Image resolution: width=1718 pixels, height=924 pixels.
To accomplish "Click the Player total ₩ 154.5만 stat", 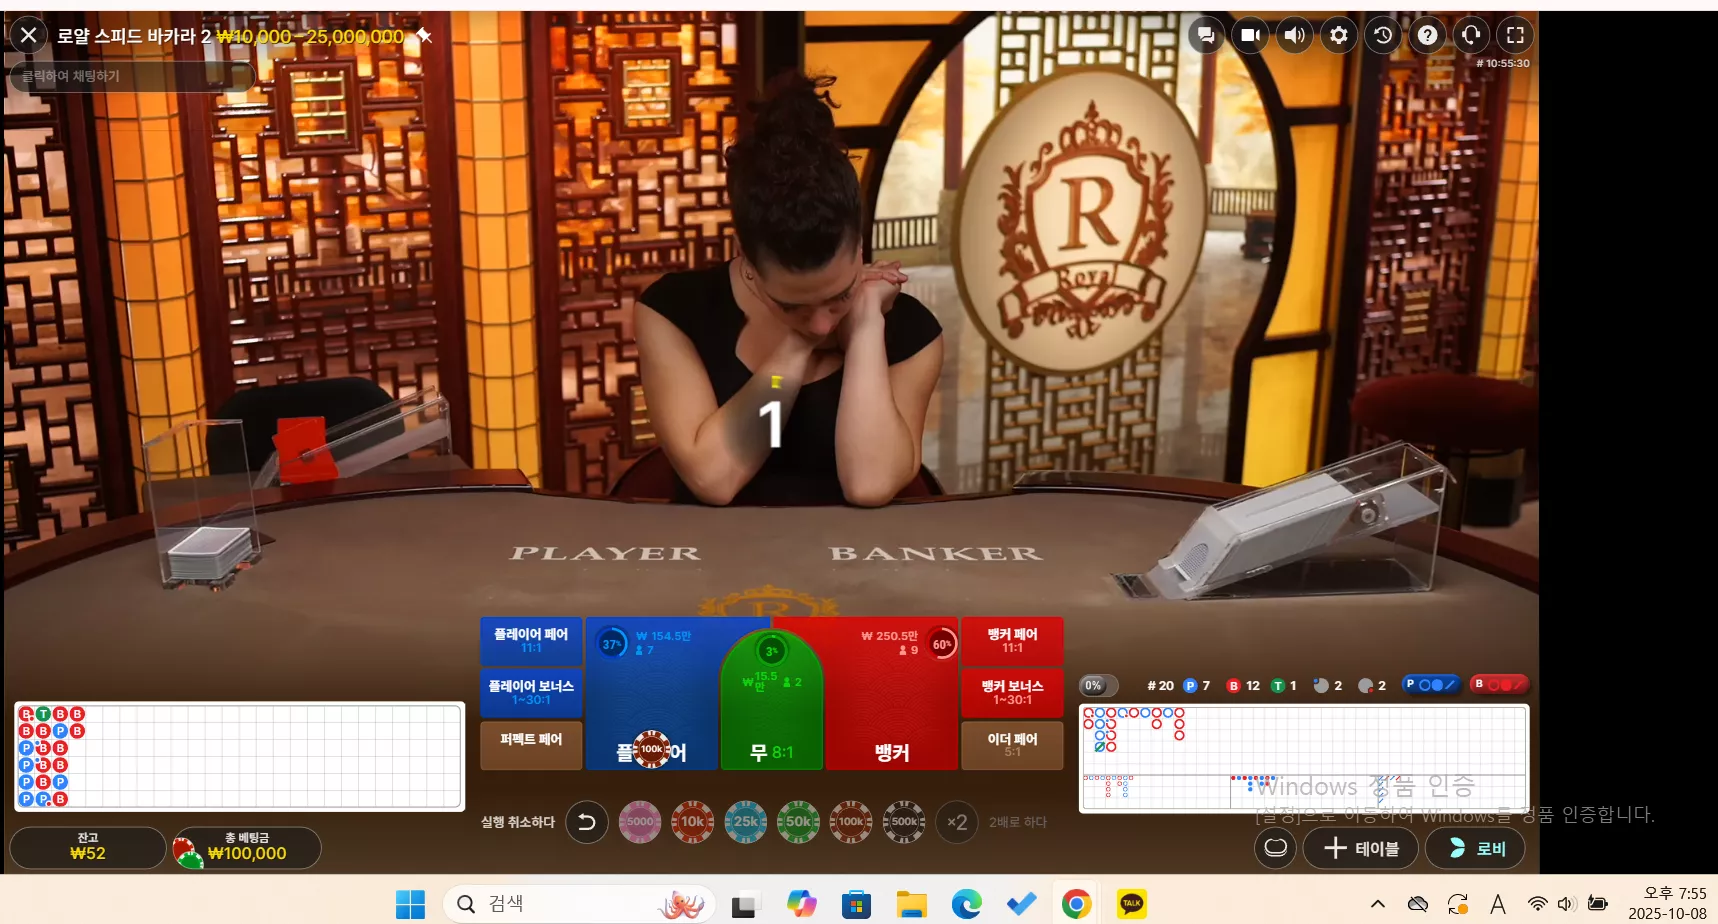I will click(663, 636).
